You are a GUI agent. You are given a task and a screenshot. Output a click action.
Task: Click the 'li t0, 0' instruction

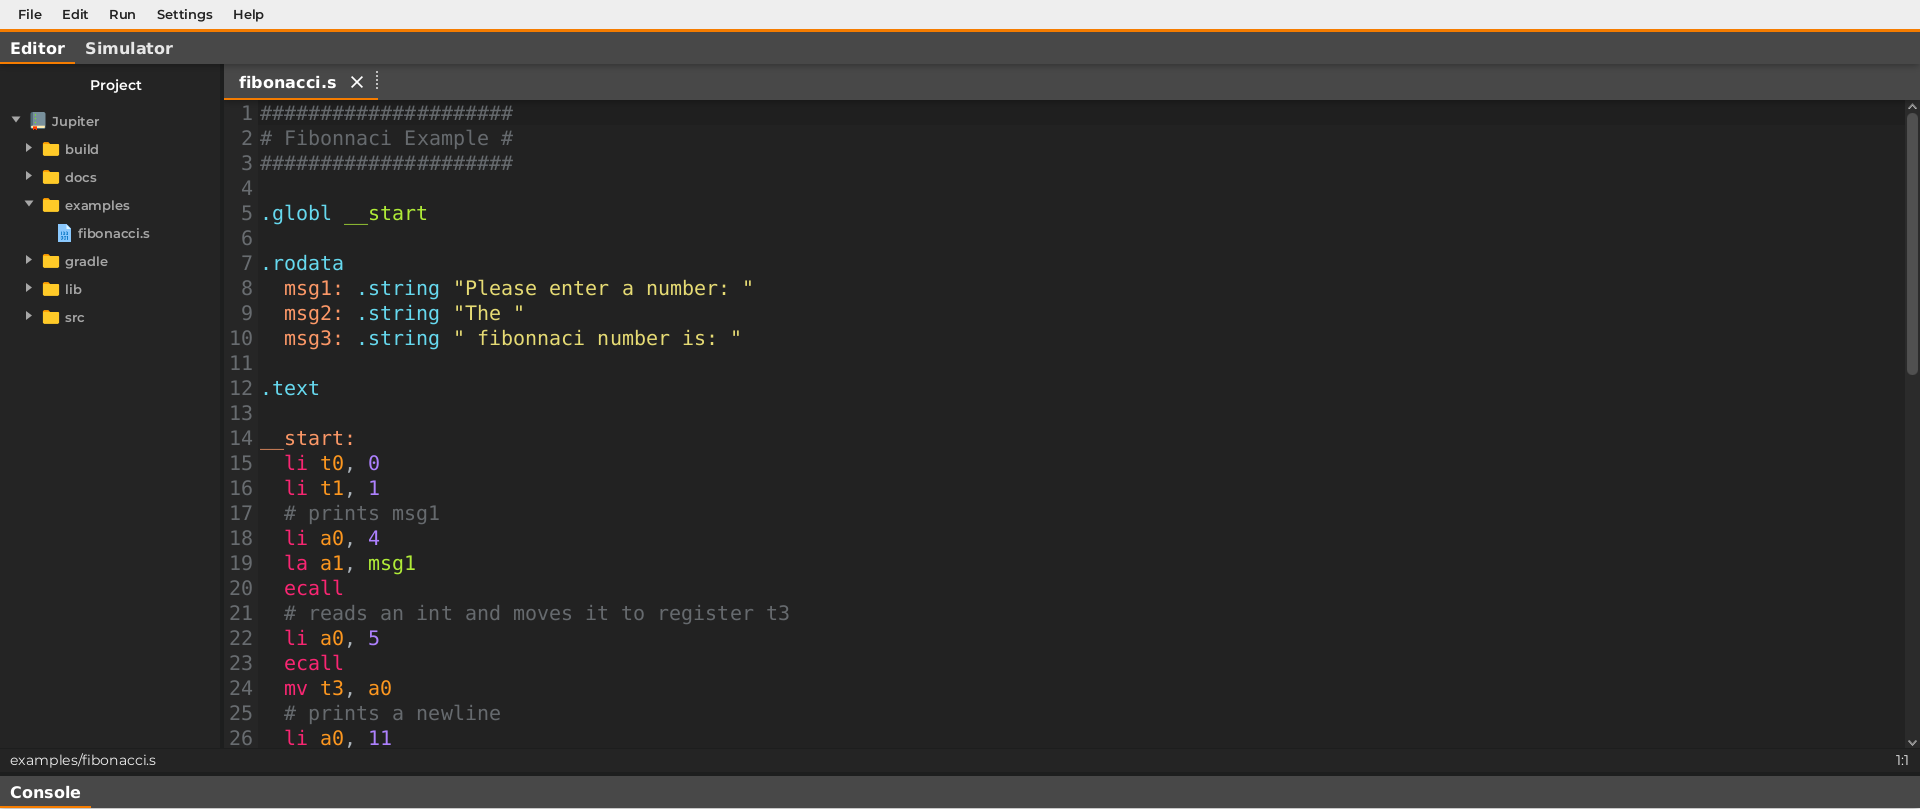(332, 463)
